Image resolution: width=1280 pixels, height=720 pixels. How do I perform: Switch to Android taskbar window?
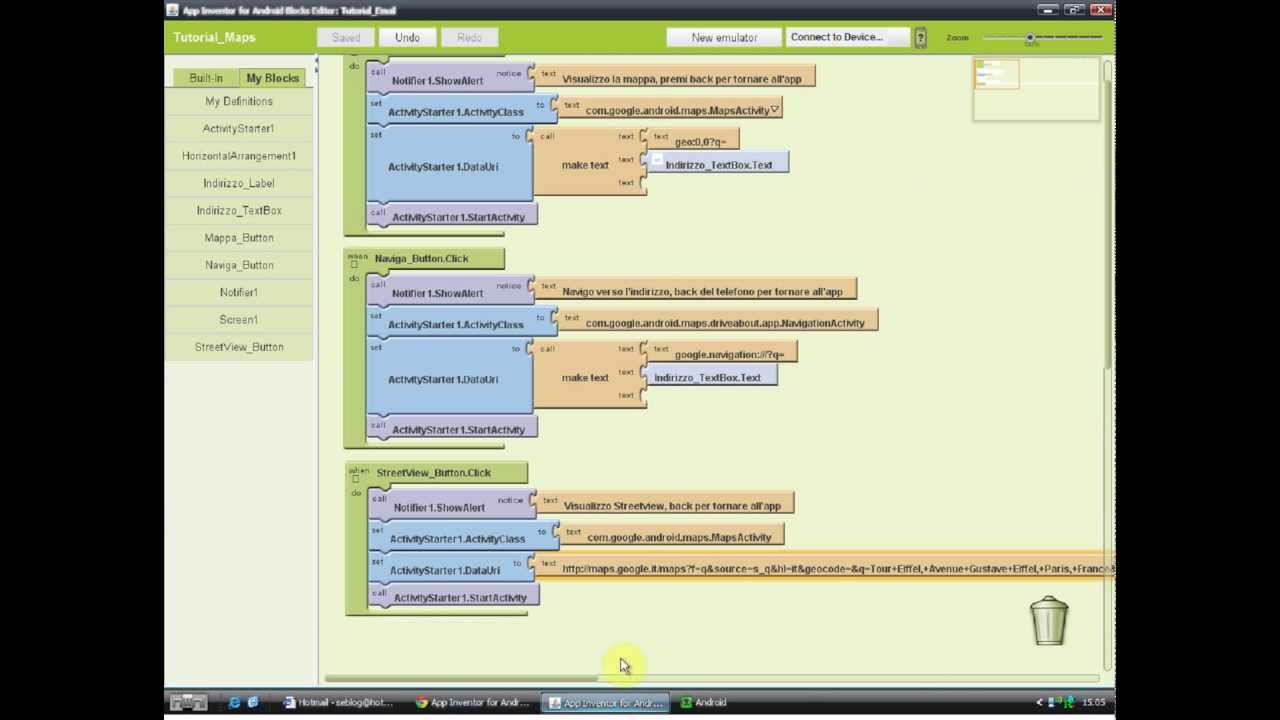pyautogui.click(x=704, y=702)
